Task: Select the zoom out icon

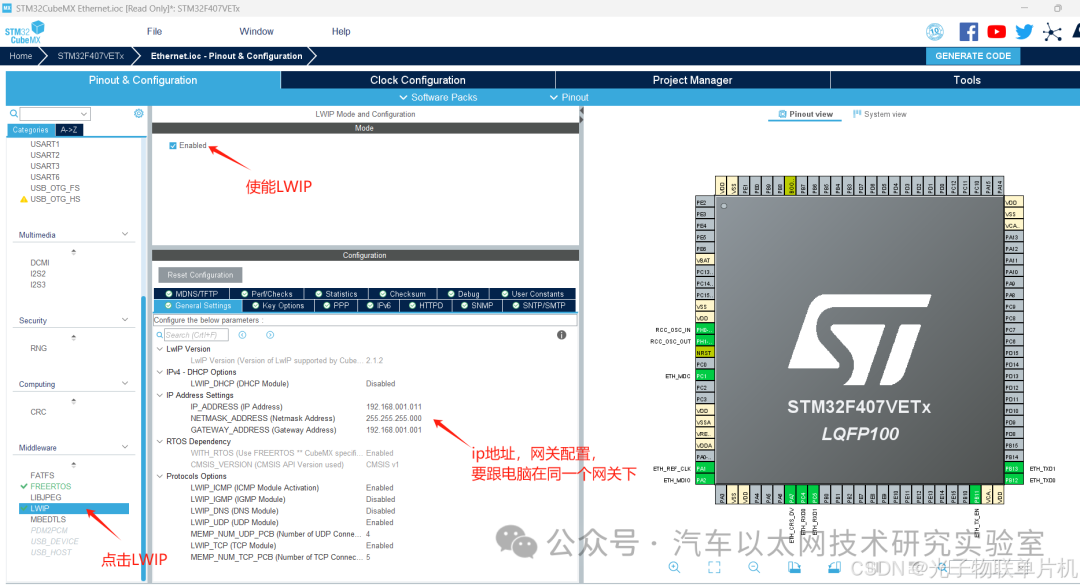Action: 754,567
